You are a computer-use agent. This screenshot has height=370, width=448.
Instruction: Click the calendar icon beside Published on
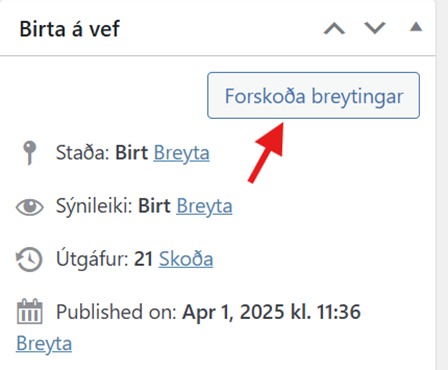click(x=29, y=312)
